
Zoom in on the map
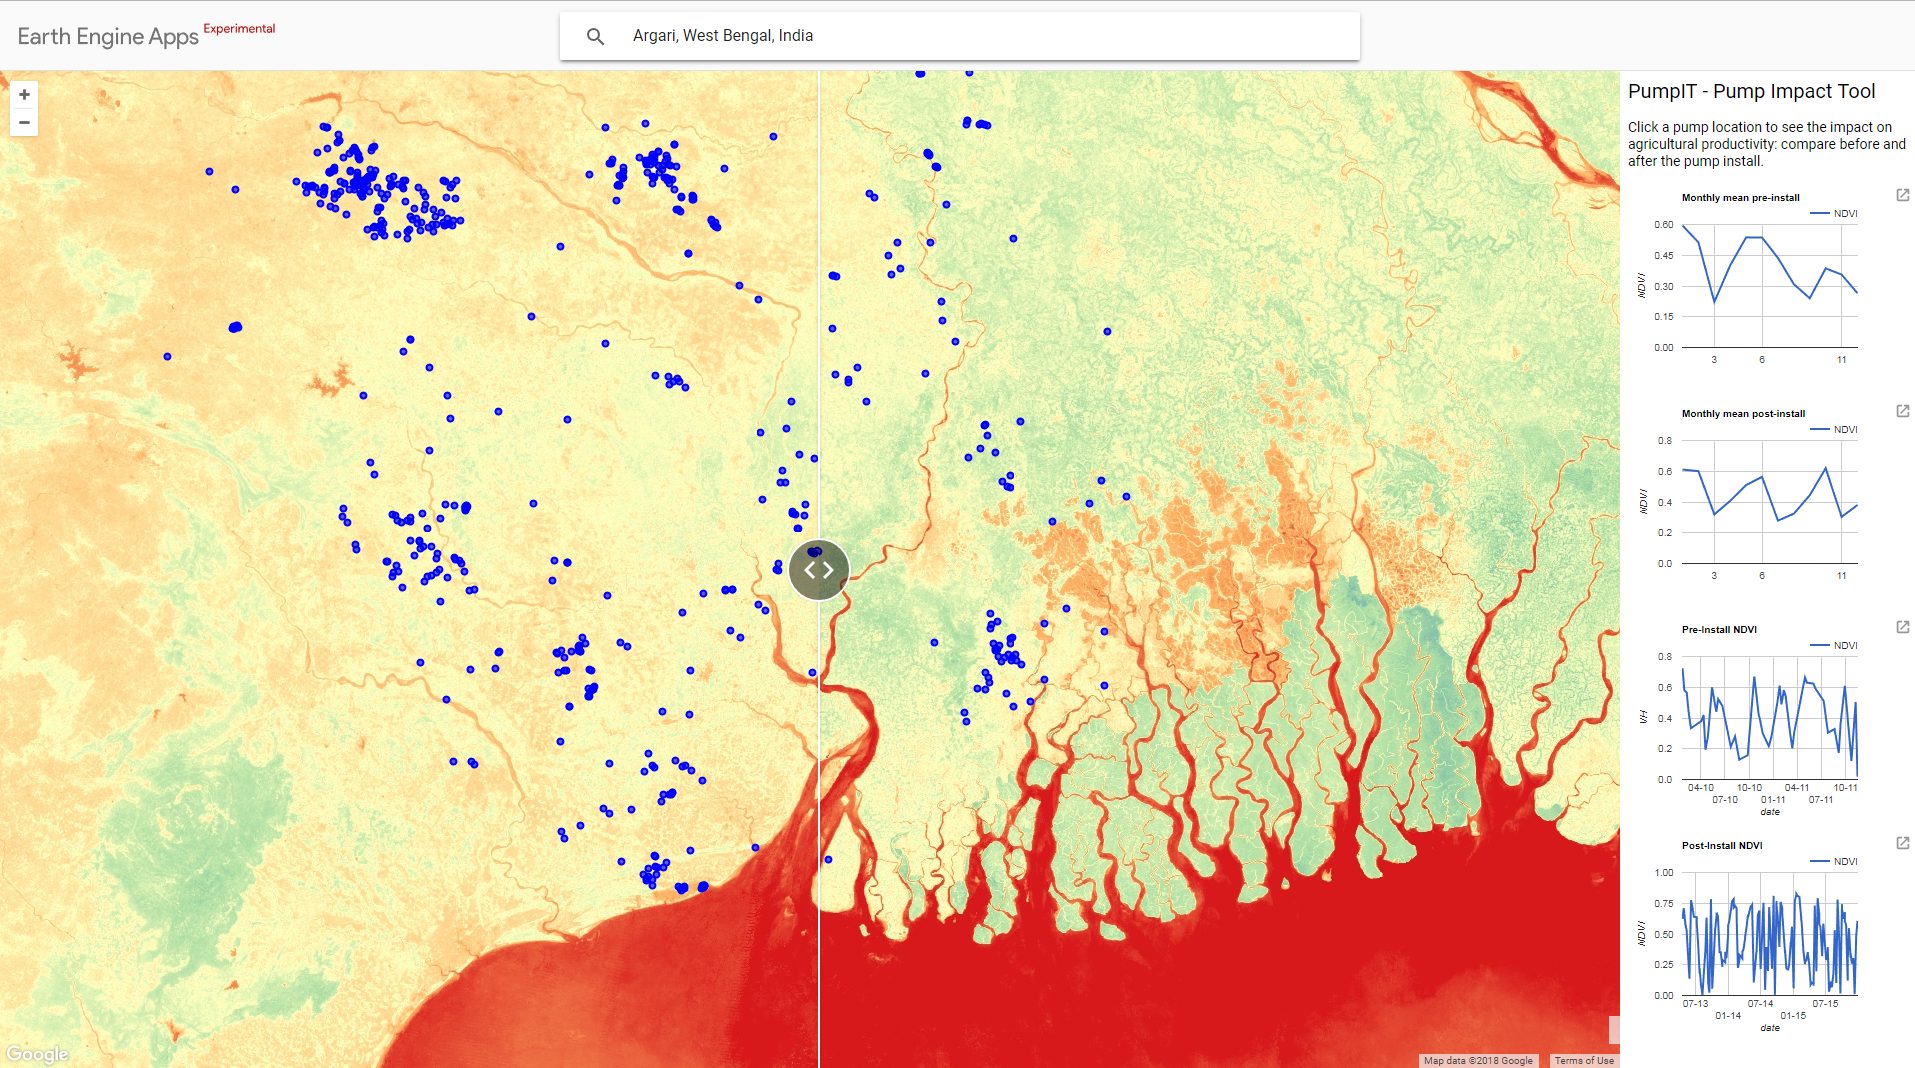coord(24,95)
